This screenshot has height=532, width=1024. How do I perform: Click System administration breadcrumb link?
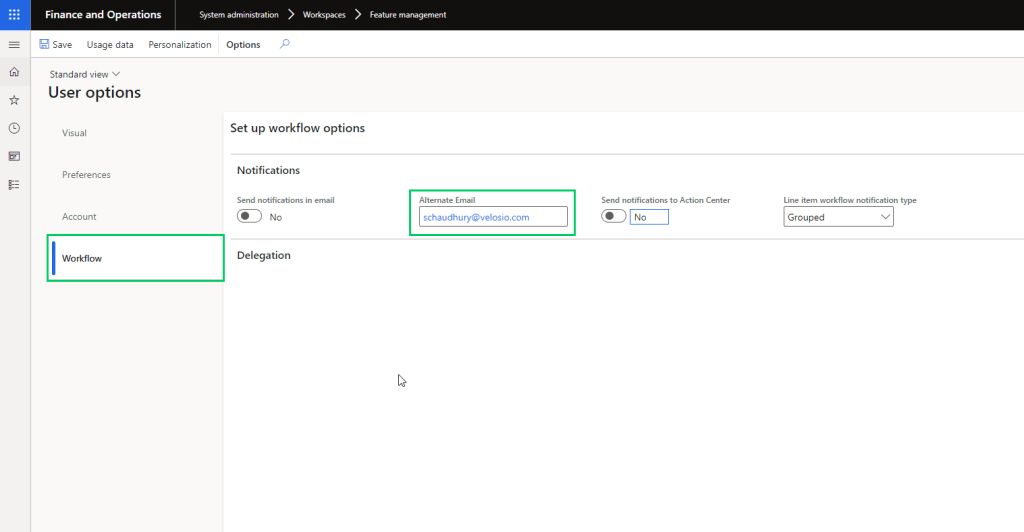[x=239, y=15]
